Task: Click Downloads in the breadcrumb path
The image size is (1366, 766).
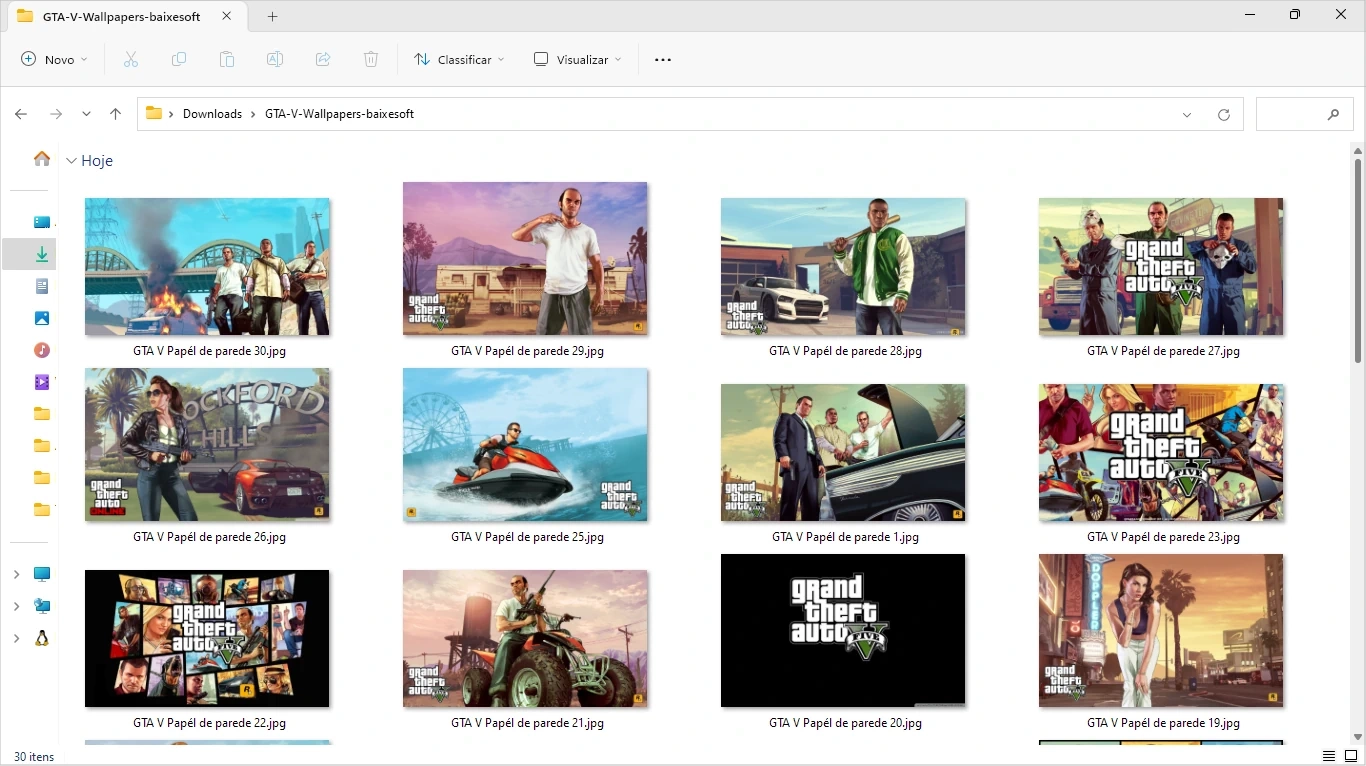Action: pyautogui.click(x=212, y=114)
